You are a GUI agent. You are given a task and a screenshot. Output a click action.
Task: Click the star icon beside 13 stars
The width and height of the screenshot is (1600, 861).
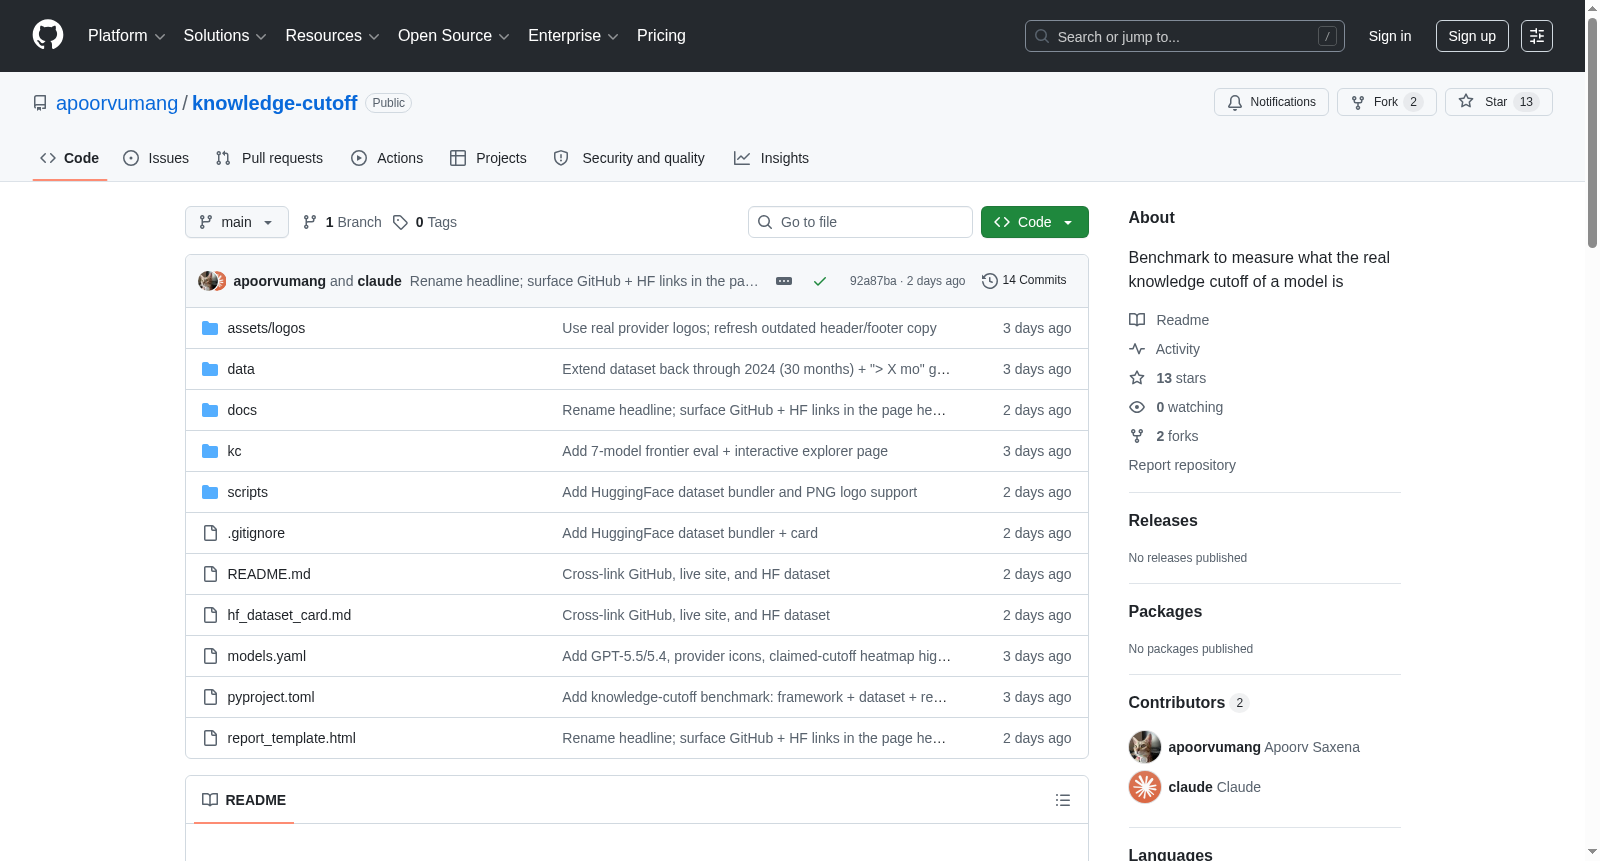pos(1137,378)
